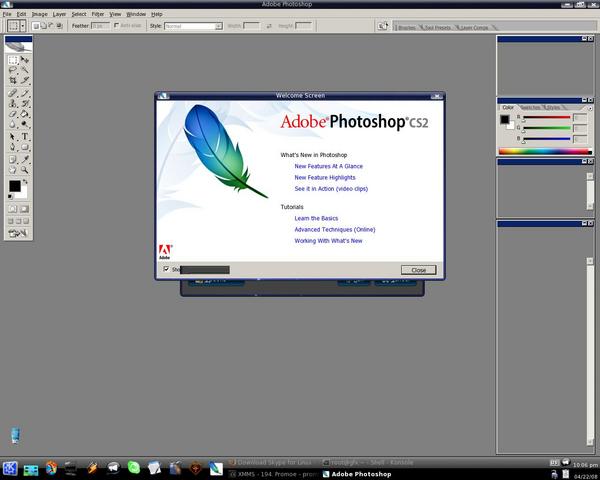600x480 pixels.
Task: Pick a color from the spectrum ramp
Action: tap(545, 152)
